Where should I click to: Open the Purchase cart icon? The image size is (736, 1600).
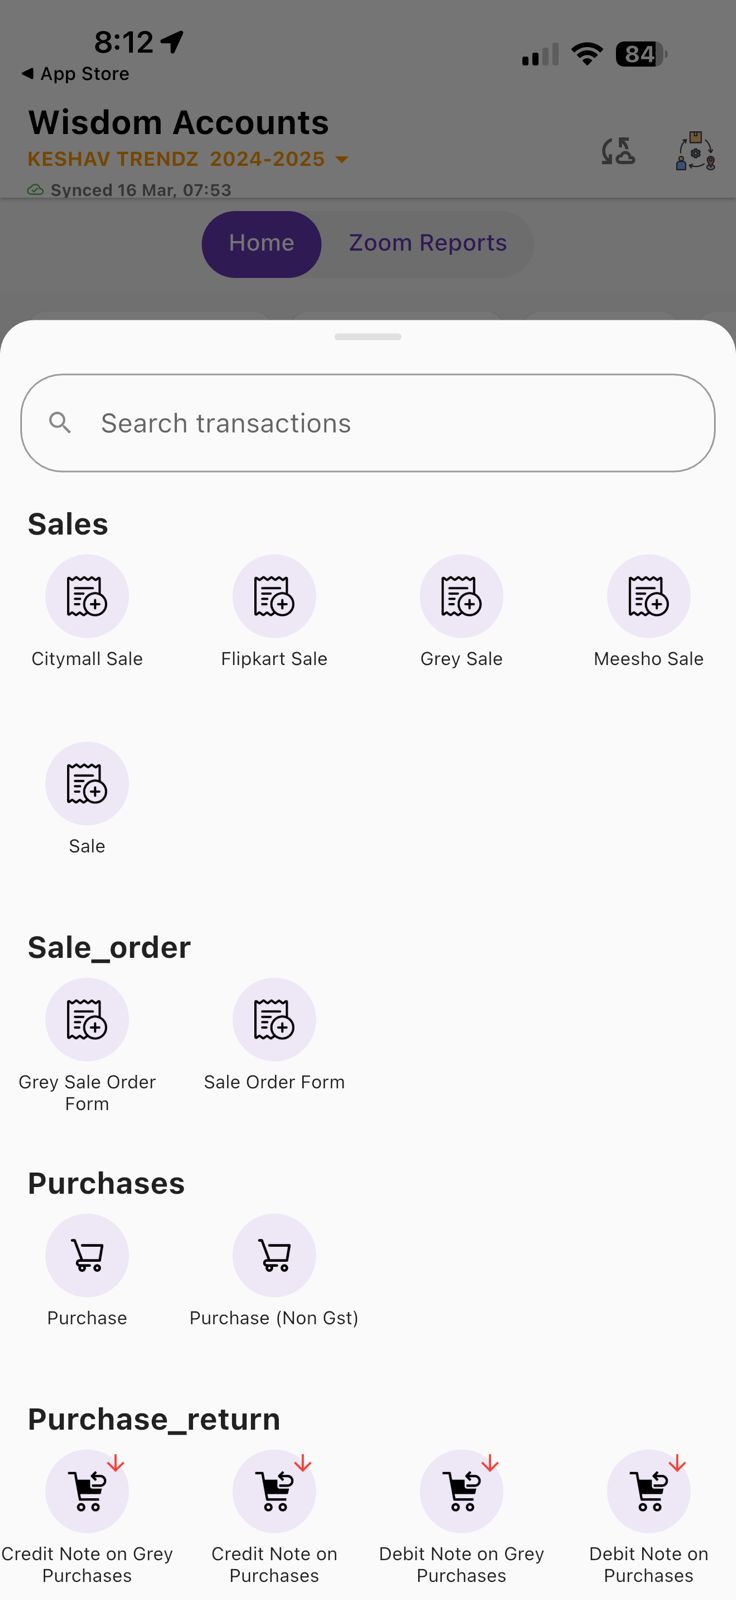pos(87,1256)
